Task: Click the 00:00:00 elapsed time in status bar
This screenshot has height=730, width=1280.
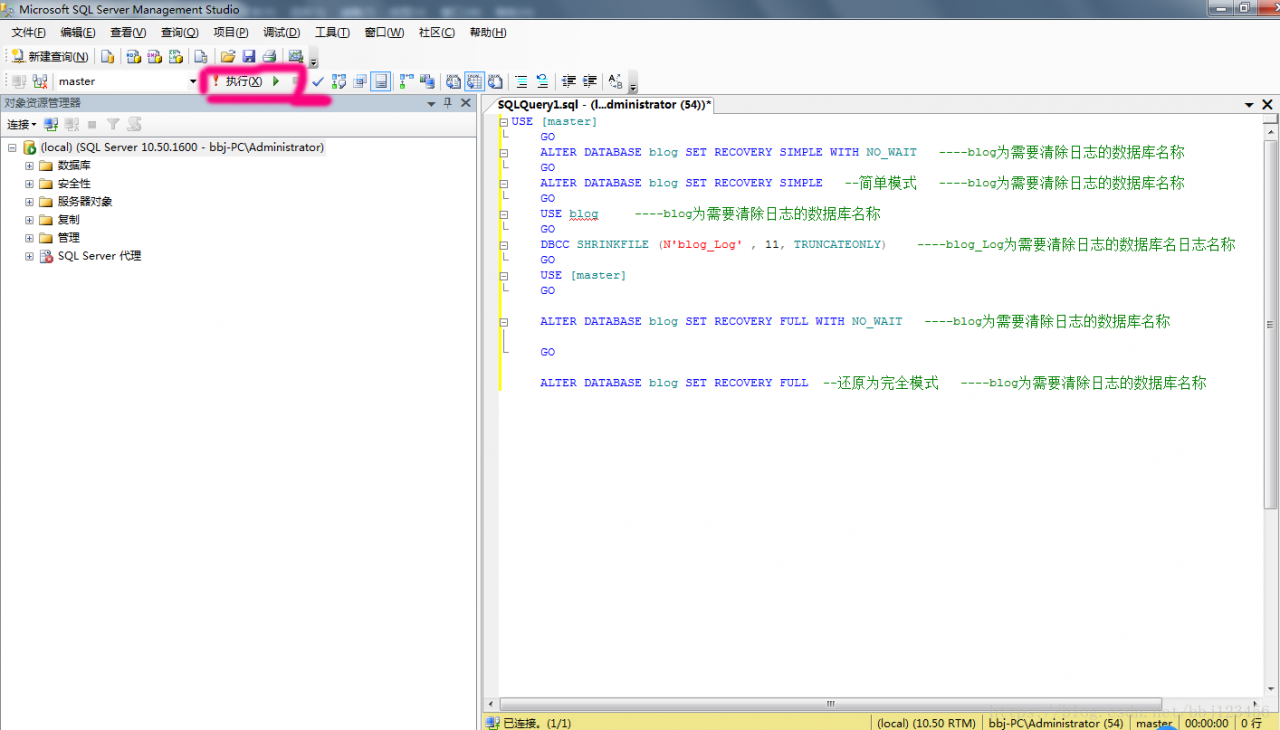Action: [1207, 723]
